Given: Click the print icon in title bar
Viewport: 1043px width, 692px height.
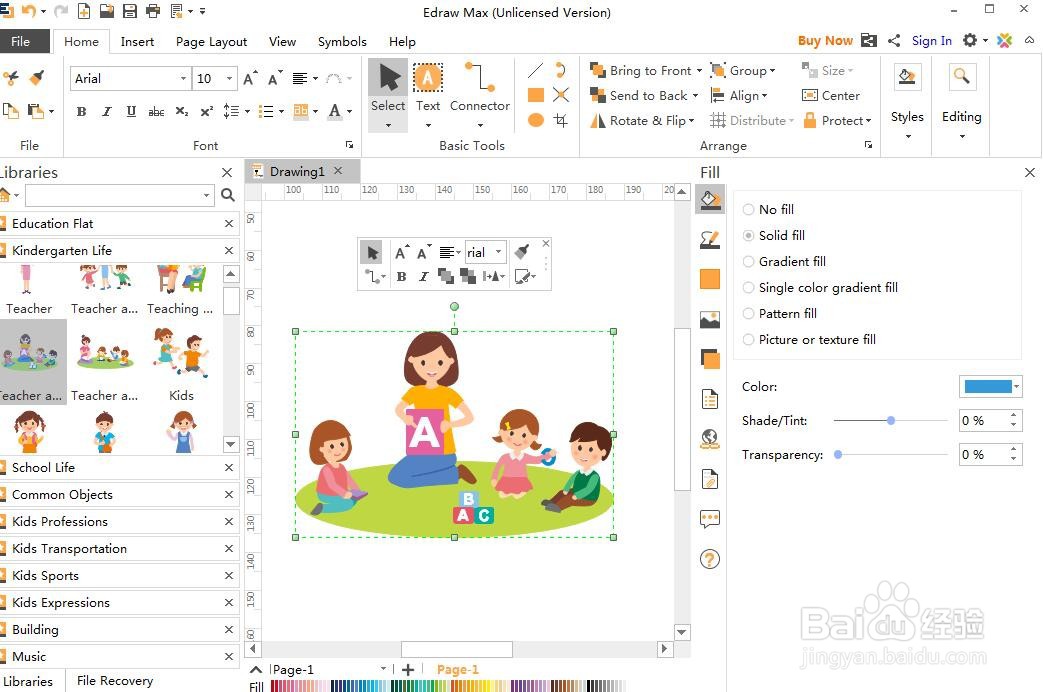Looking at the screenshot, I should coord(152,11).
